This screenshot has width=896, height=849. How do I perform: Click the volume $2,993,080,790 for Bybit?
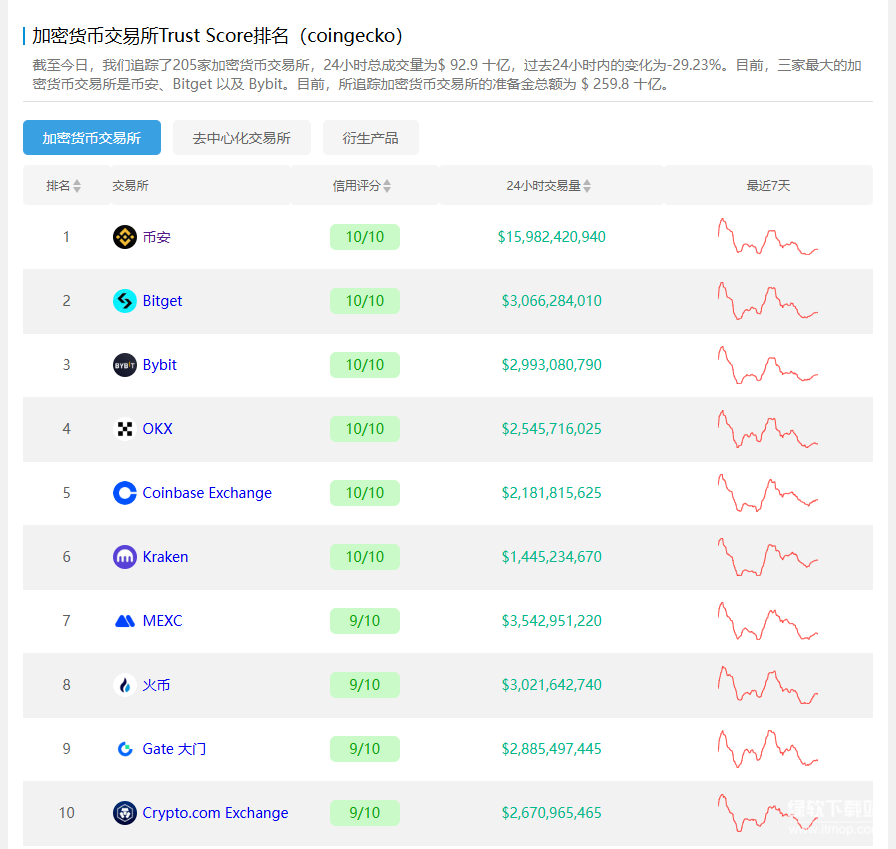551,365
